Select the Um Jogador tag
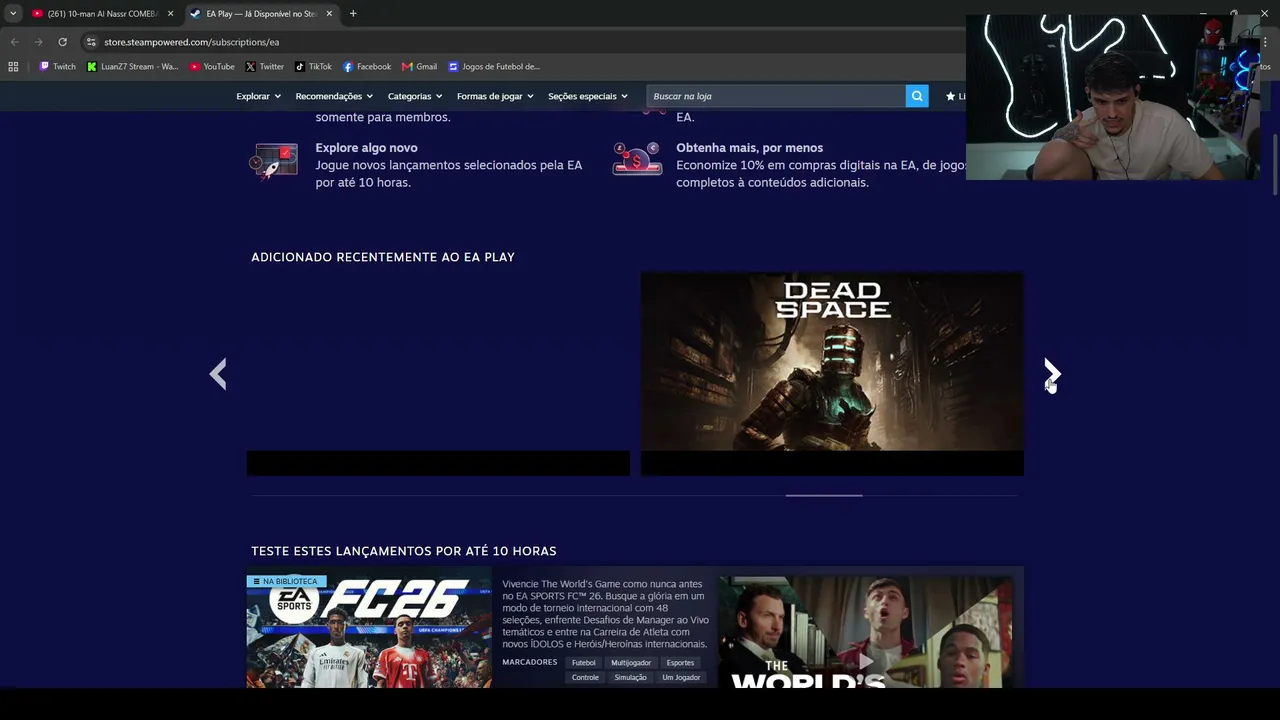This screenshot has height=720, width=1280. (681, 678)
